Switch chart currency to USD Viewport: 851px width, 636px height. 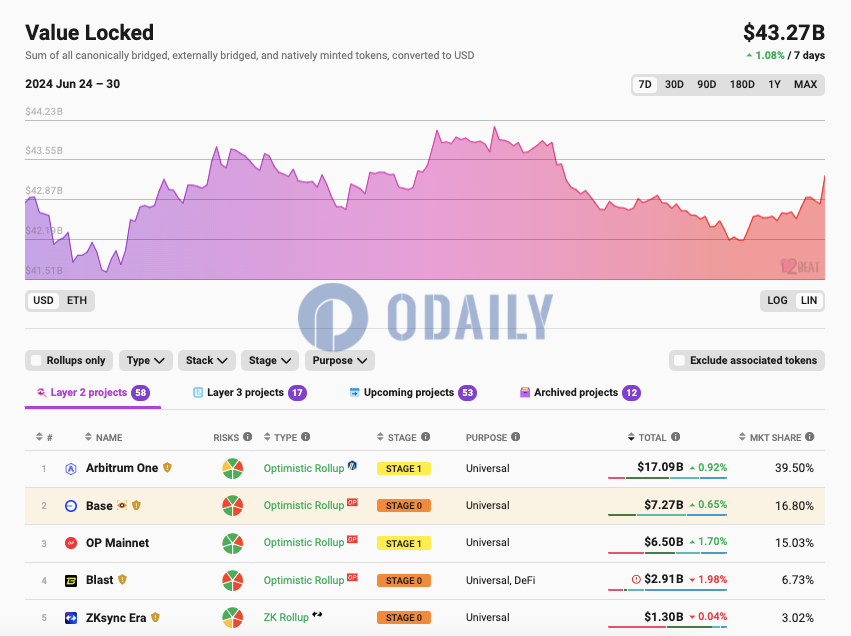pos(43,301)
